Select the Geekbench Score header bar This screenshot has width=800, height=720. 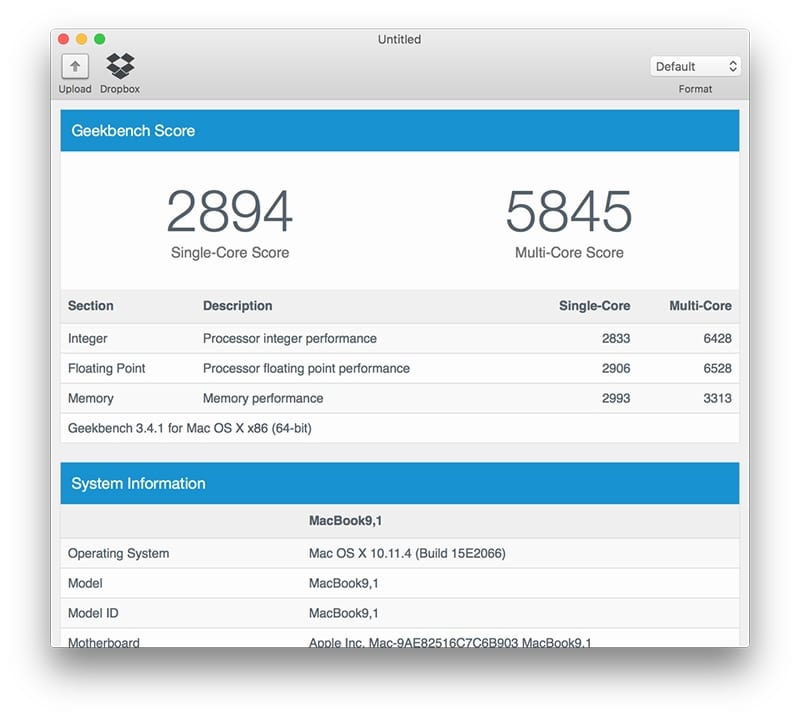pyautogui.click(x=400, y=131)
